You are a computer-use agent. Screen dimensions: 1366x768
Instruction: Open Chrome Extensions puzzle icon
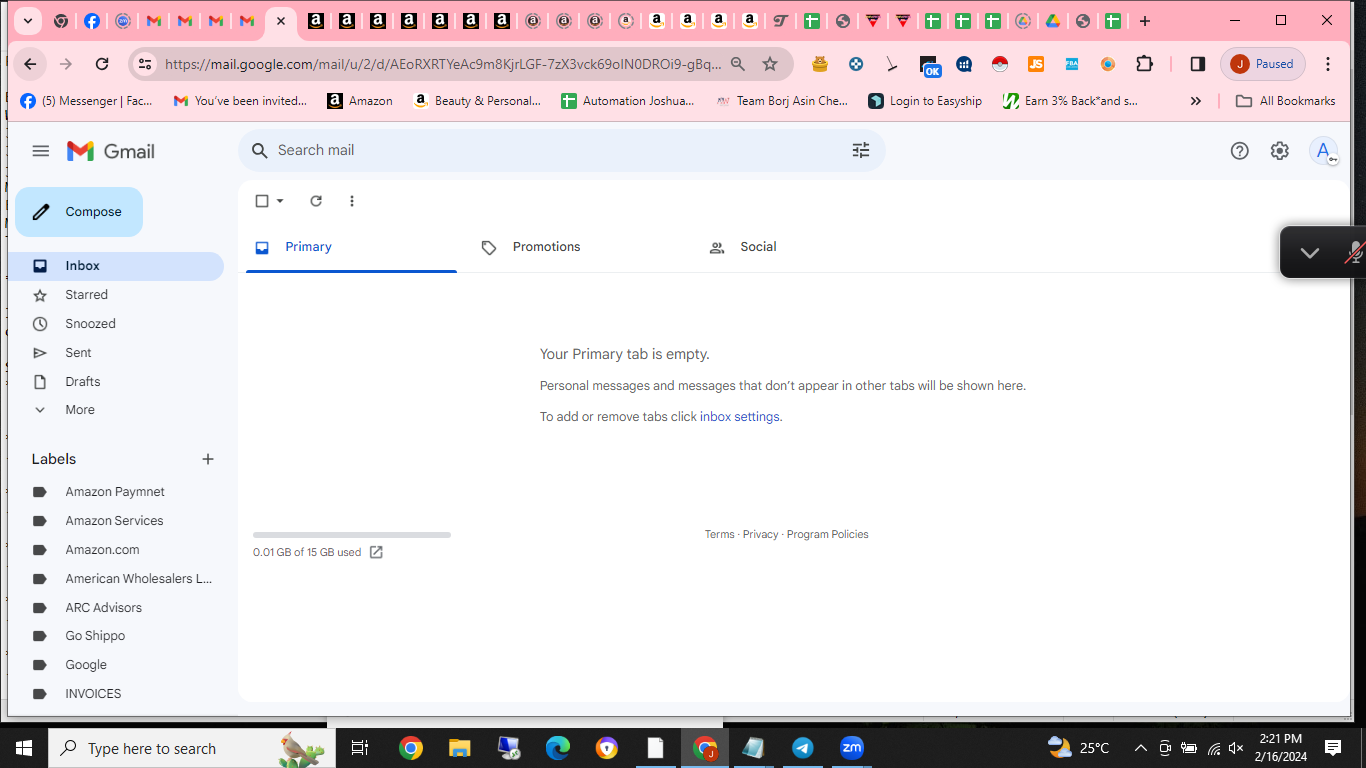pyautogui.click(x=1144, y=64)
